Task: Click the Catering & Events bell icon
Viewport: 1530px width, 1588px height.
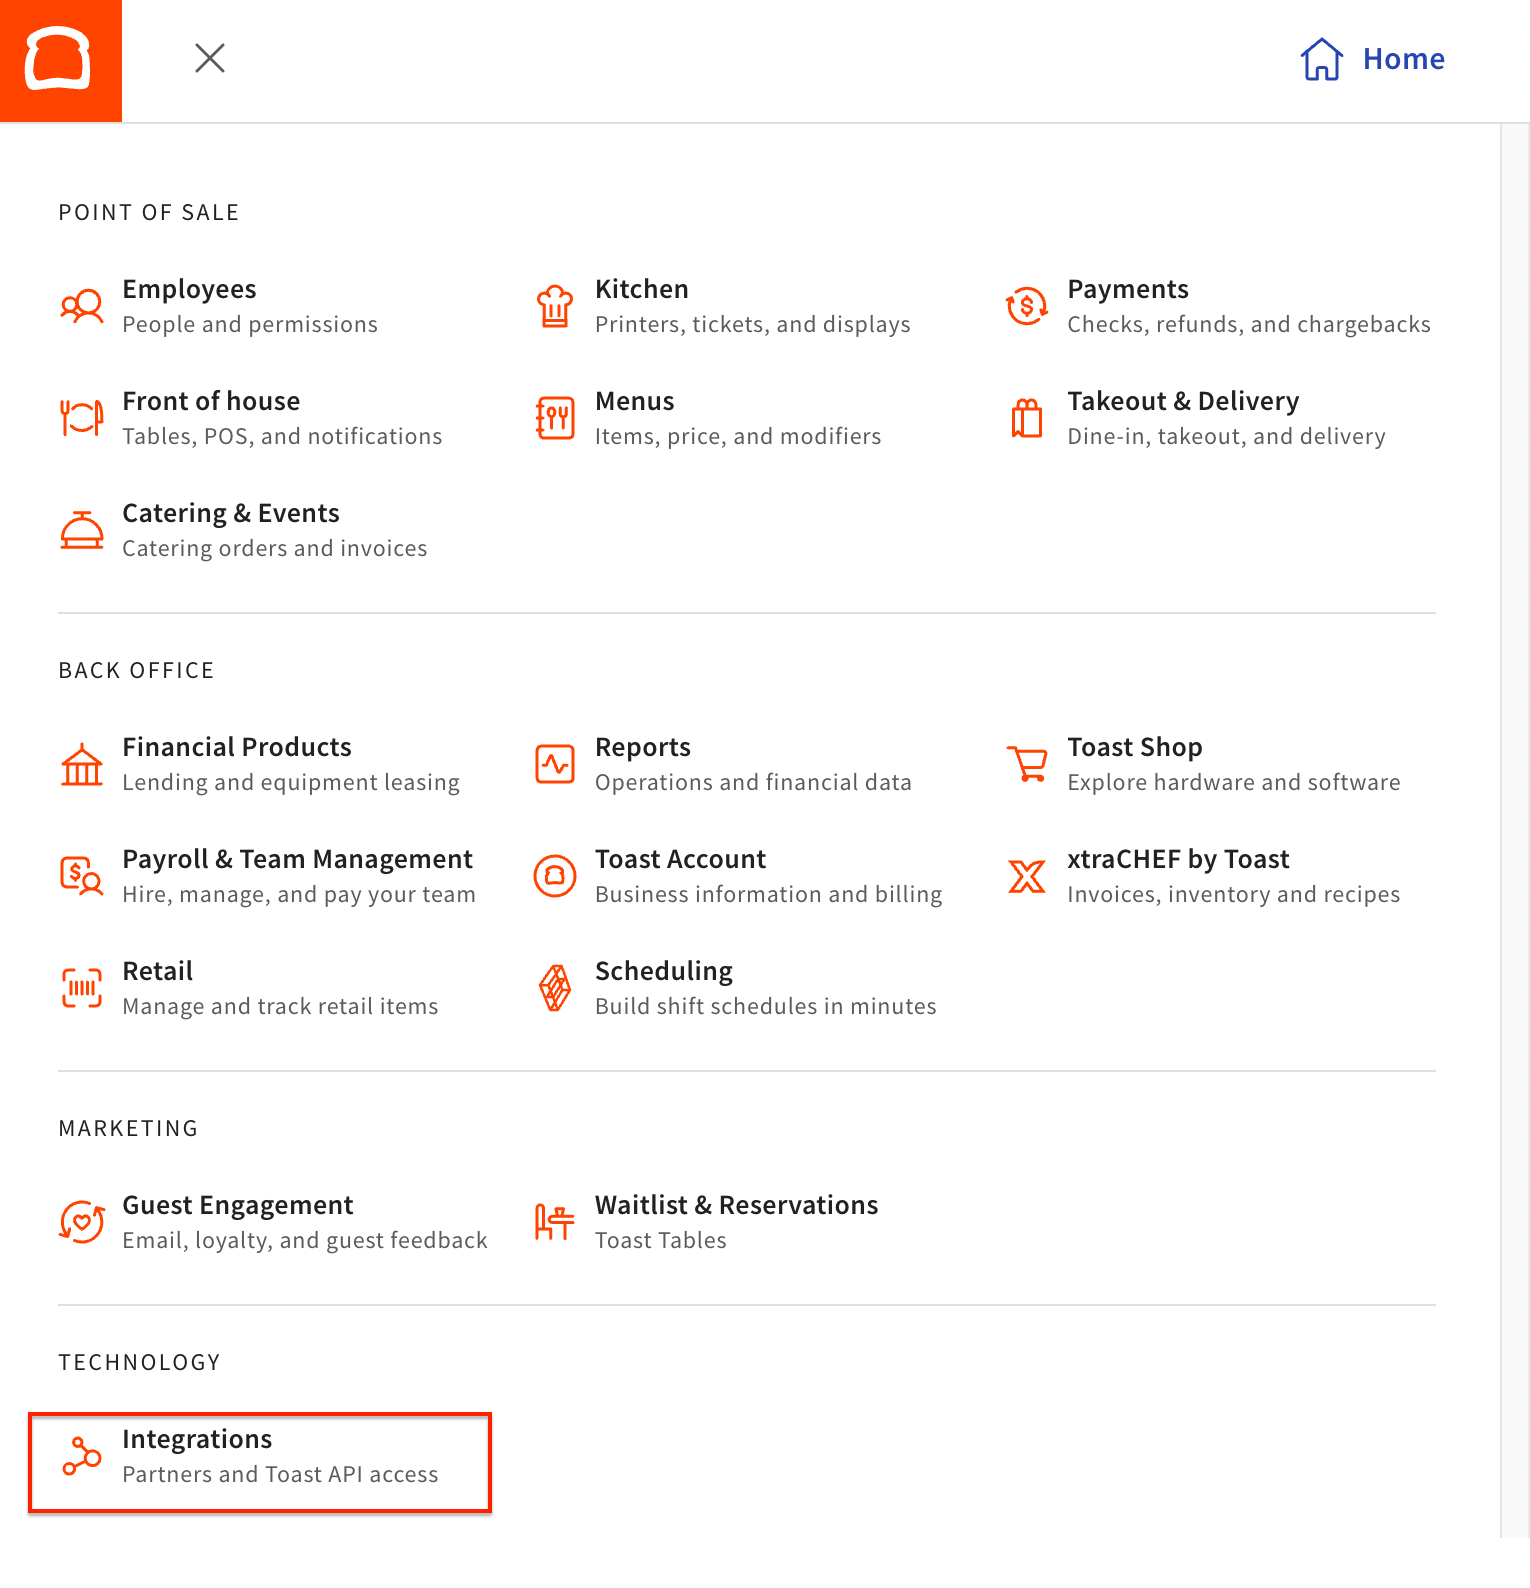Action: tap(82, 530)
